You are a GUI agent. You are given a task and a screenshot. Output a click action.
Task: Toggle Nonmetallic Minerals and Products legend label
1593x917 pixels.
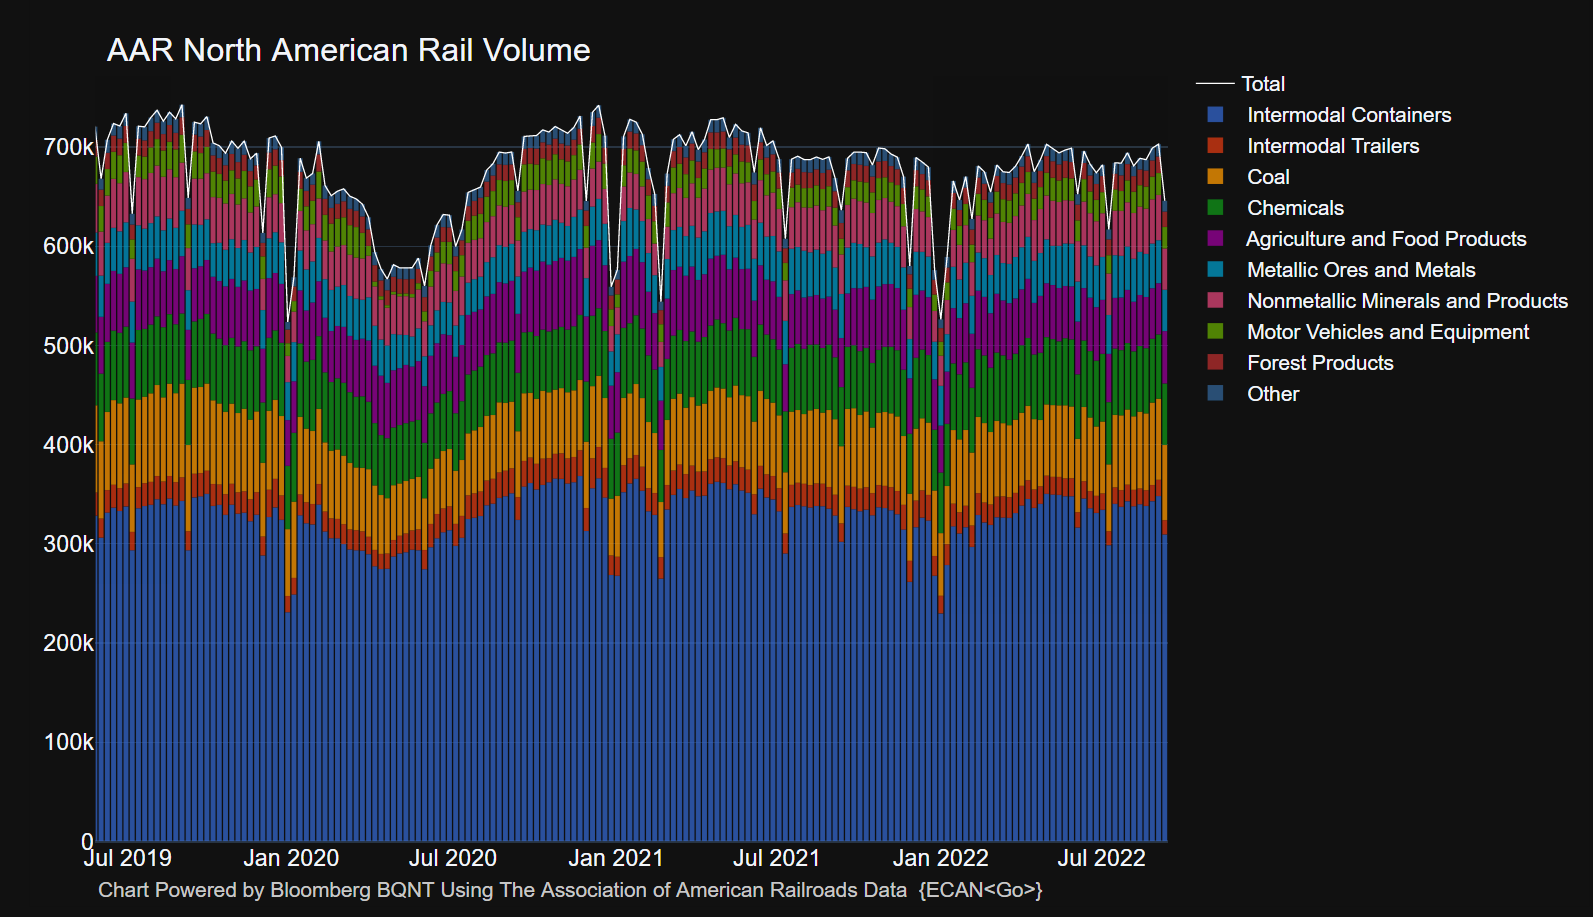(x=1406, y=301)
